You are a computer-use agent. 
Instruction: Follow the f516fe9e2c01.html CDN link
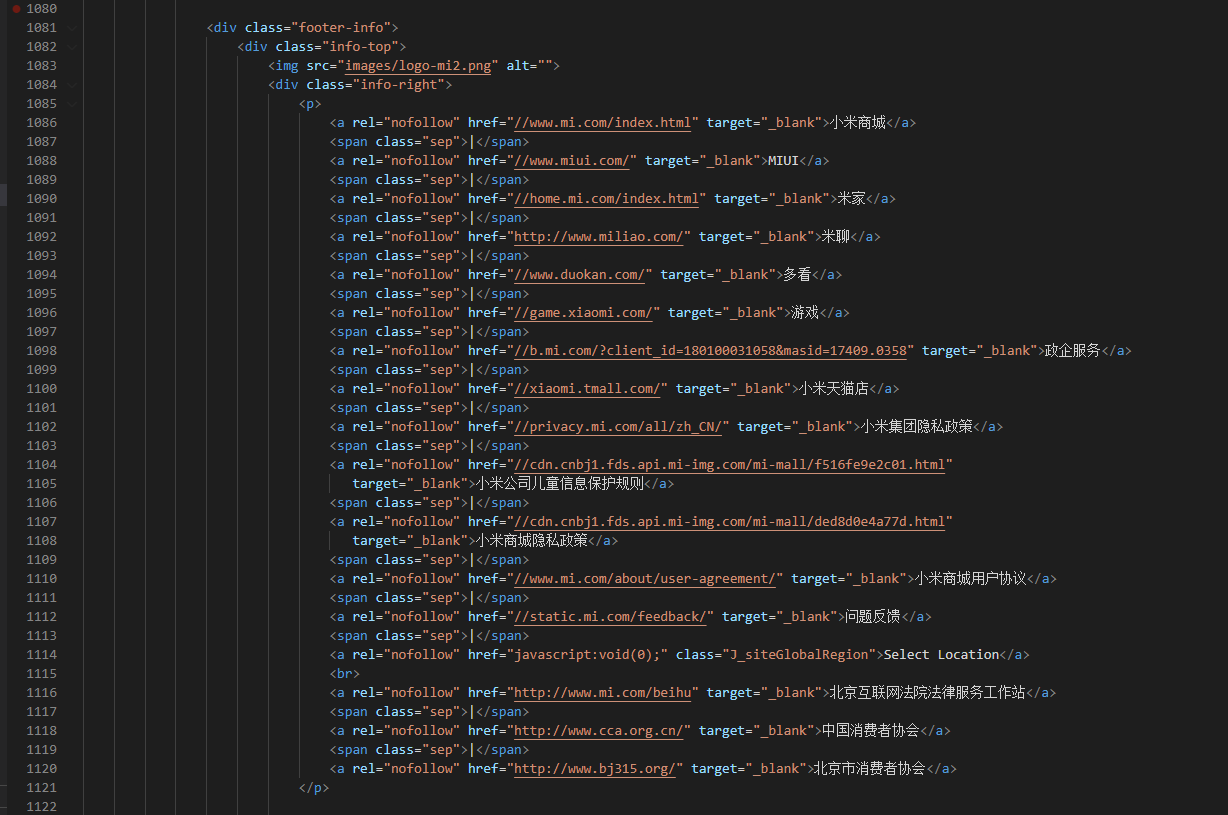coord(729,464)
